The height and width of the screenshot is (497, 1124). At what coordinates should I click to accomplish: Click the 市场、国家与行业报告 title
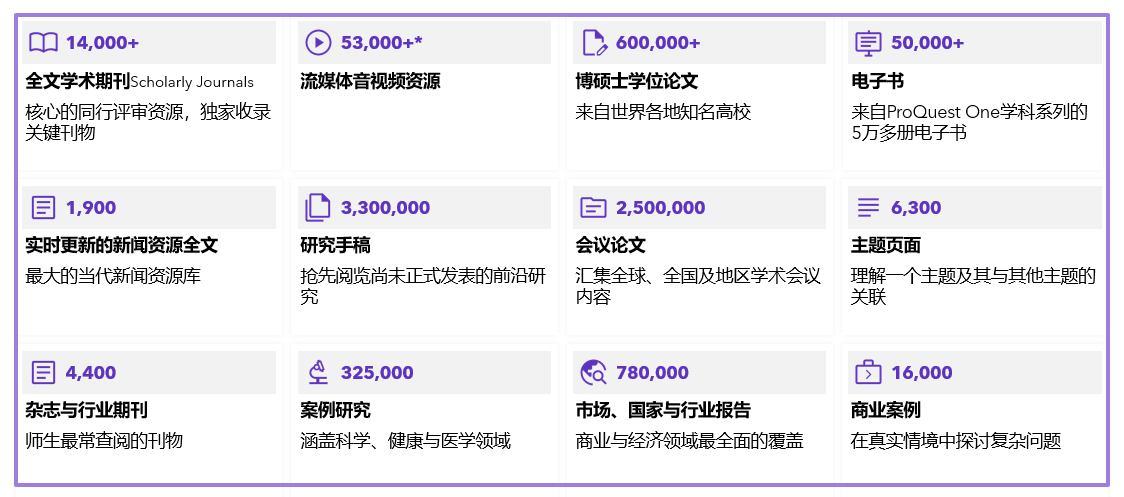coord(663,411)
